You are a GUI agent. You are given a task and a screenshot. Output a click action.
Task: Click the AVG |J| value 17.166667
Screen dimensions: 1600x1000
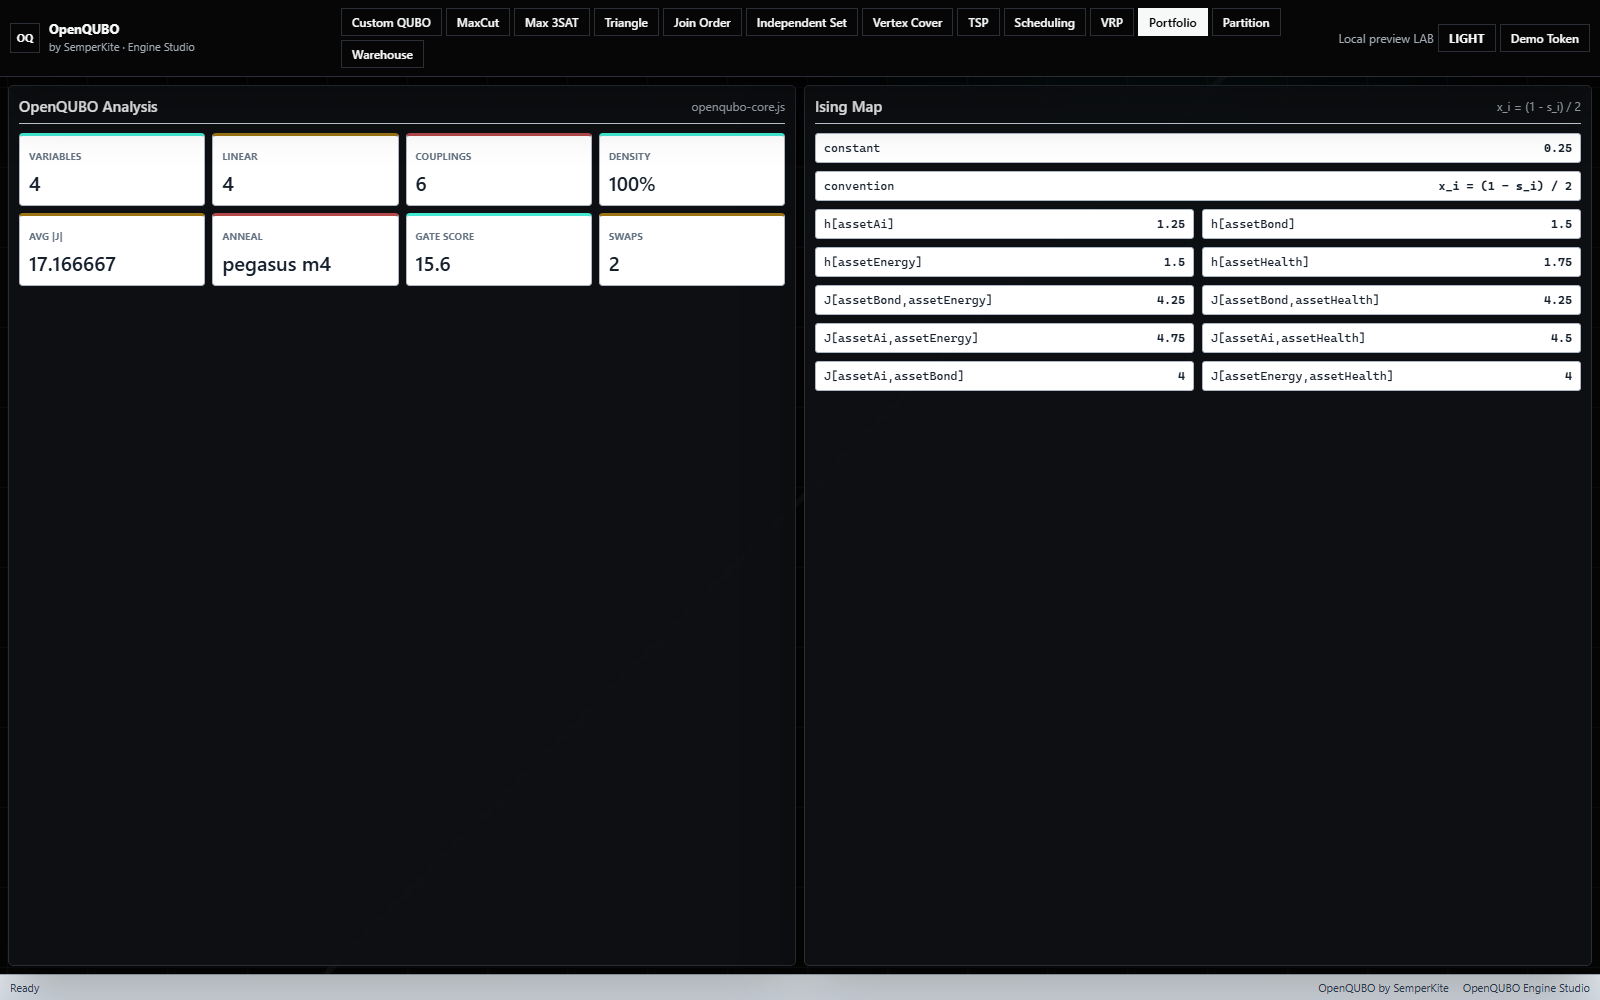click(x=72, y=264)
